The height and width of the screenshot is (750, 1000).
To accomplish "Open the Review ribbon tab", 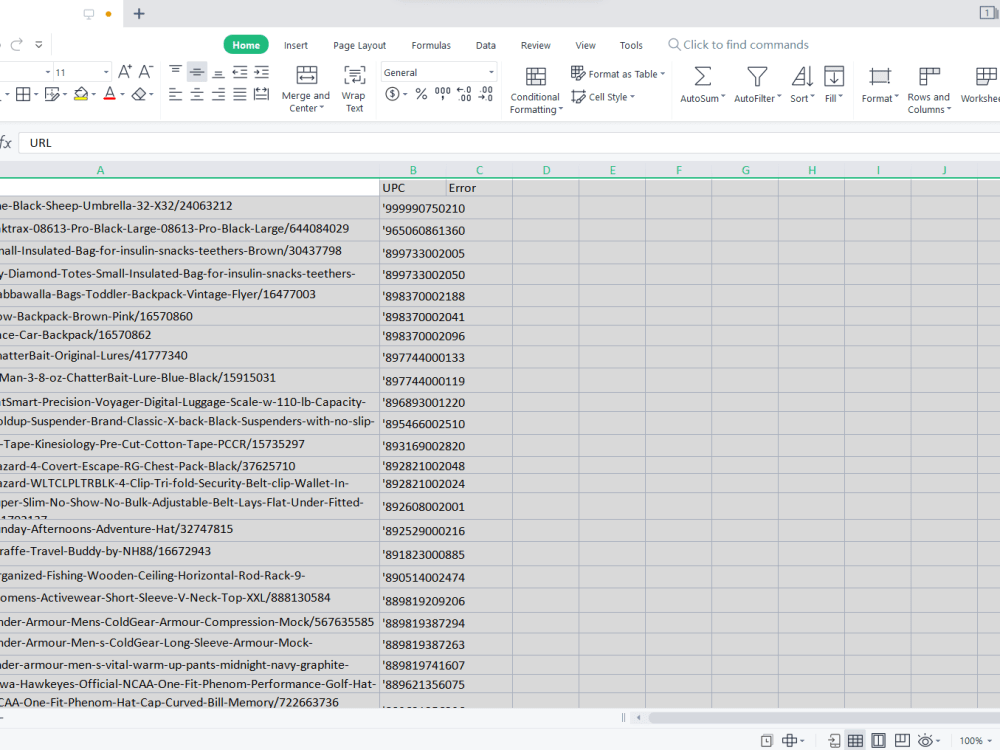I will pyautogui.click(x=536, y=45).
